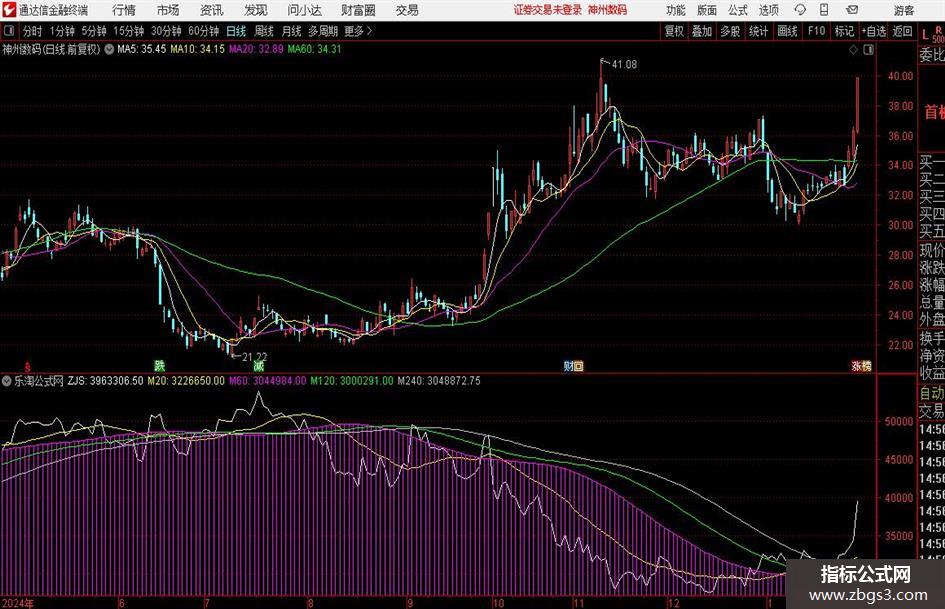Viewport: 945px width, 609px height.
Task: Click the M120: 3000291.00 indicator value
Action: (351, 381)
